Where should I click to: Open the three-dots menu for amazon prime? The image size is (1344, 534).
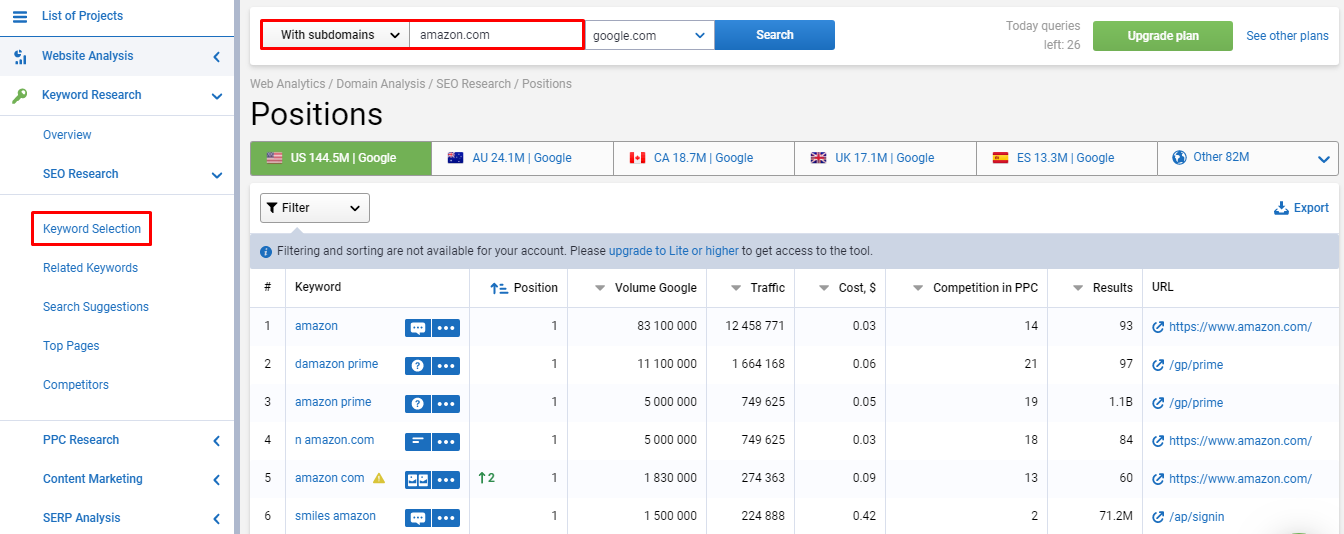point(446,404)
